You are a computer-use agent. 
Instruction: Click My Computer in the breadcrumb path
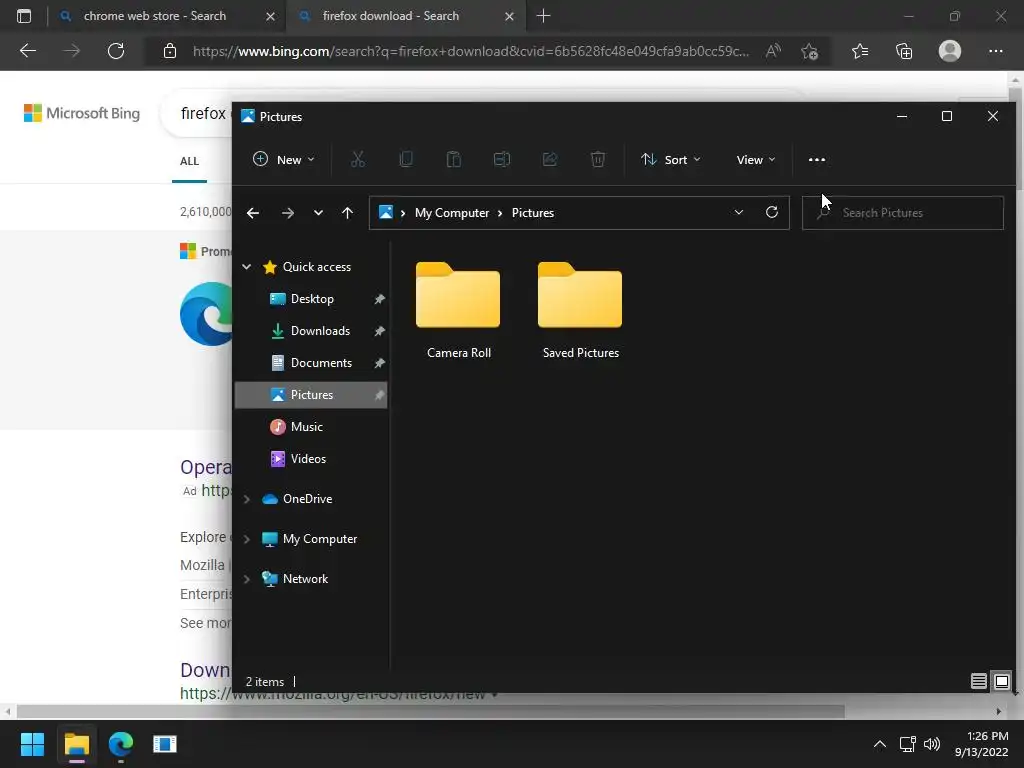[452, 213]
